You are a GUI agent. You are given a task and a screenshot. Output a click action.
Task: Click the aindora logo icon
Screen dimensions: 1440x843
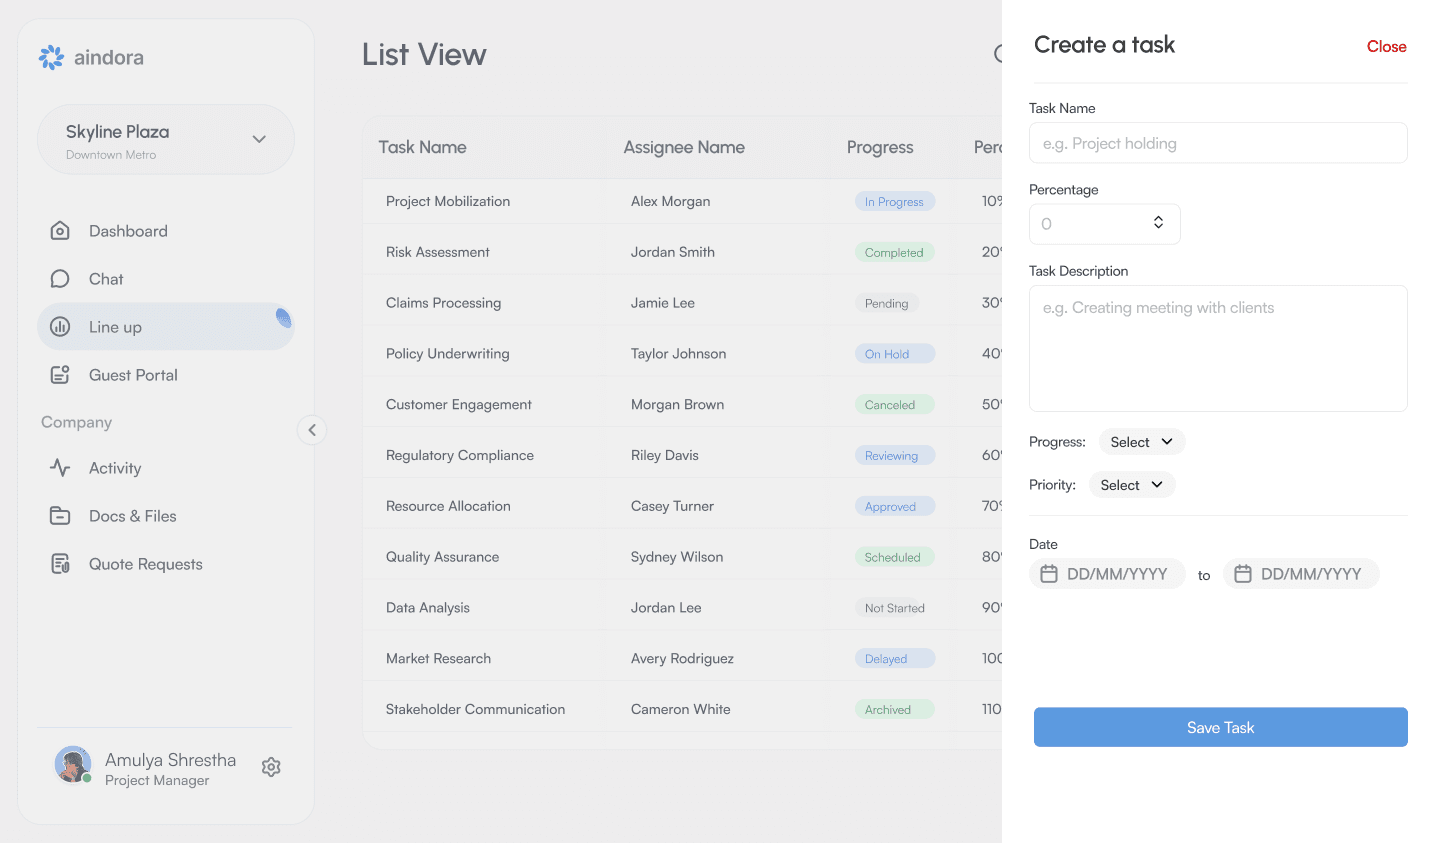click(x=51, y=58)
